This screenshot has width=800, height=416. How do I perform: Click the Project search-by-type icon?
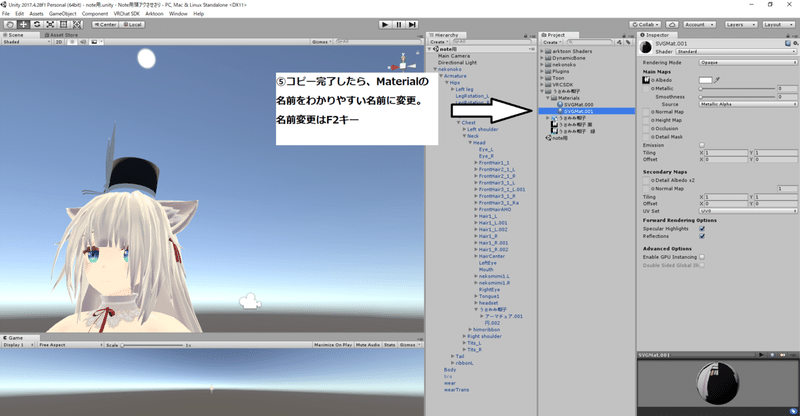[x=619, y=42]
